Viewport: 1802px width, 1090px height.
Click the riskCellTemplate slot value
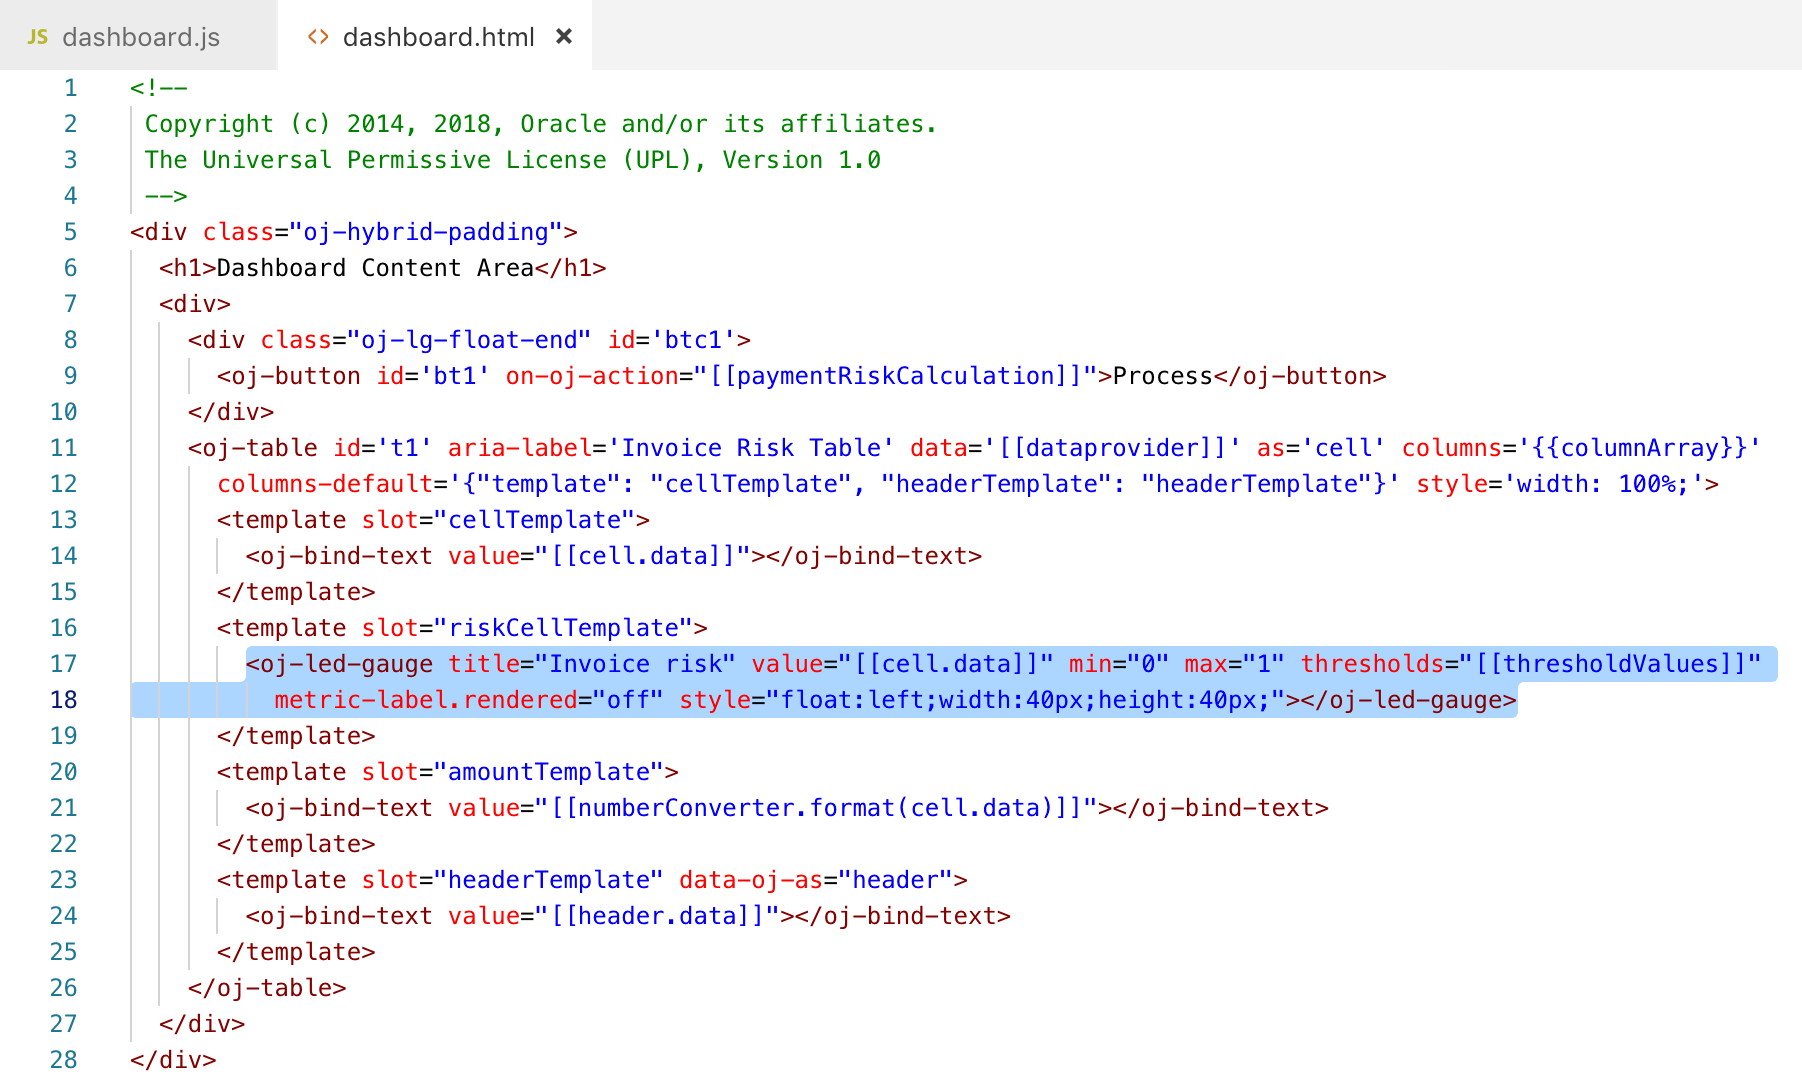pyautogui.click(x=564, y=628)
